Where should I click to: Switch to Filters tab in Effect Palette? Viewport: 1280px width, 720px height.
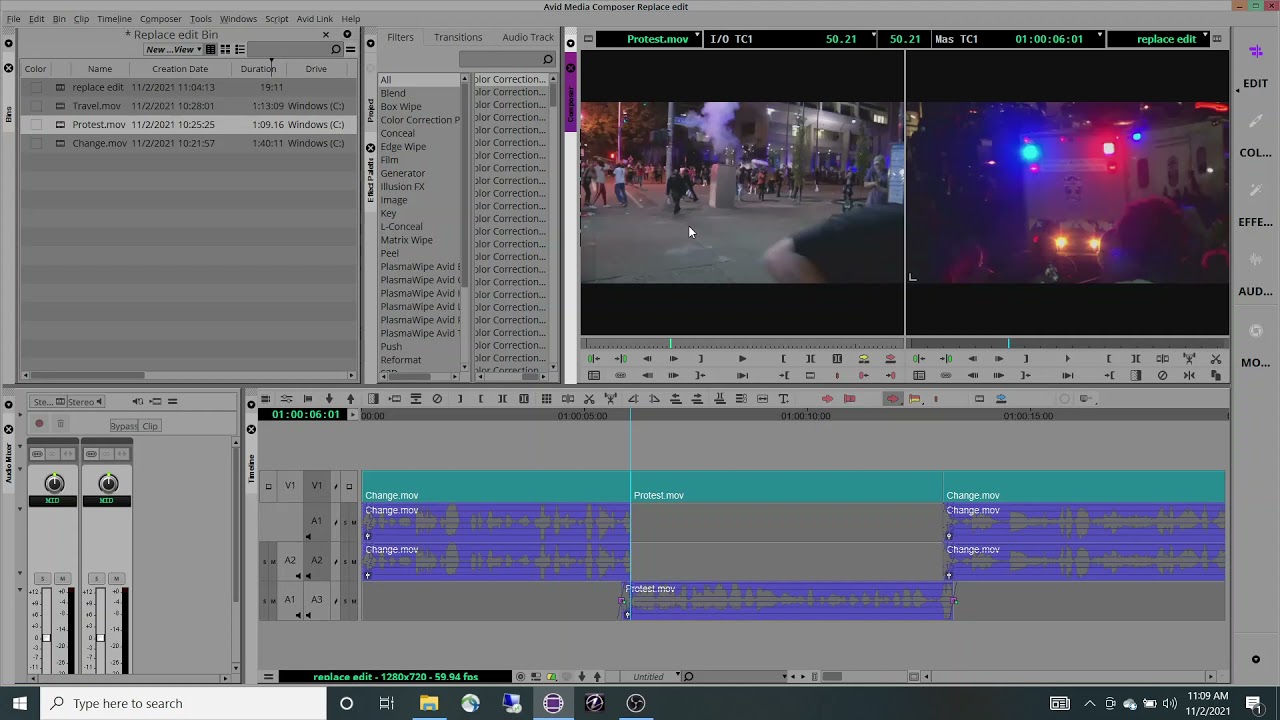tap(400, 38)
